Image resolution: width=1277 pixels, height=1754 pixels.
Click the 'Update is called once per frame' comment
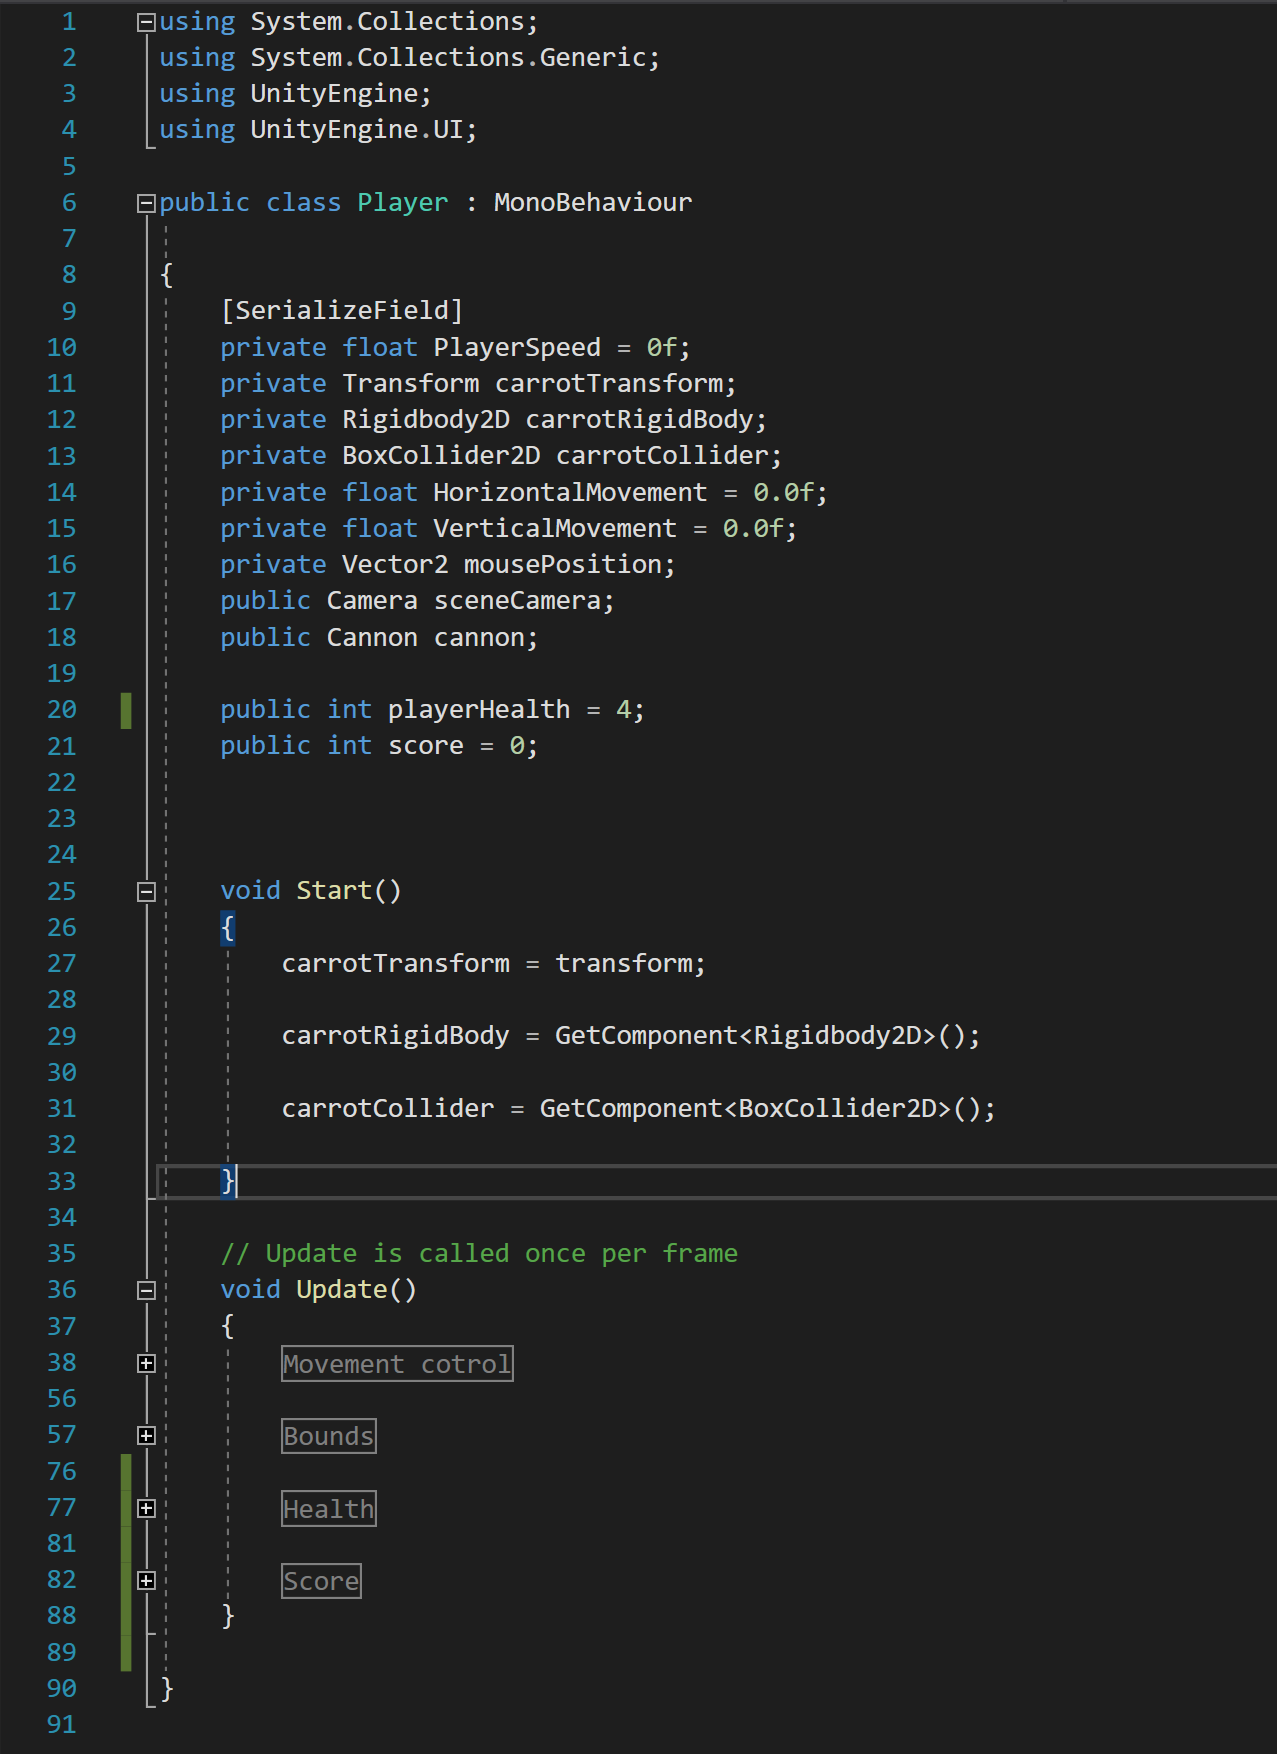point(479,1254)
